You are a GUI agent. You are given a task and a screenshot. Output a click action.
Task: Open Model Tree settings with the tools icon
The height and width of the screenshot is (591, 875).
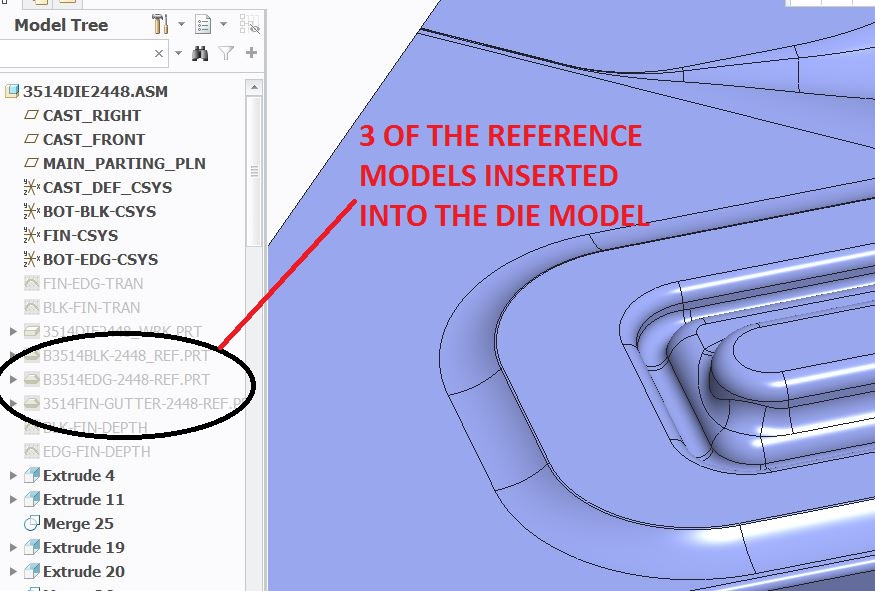tap(160, 25)
